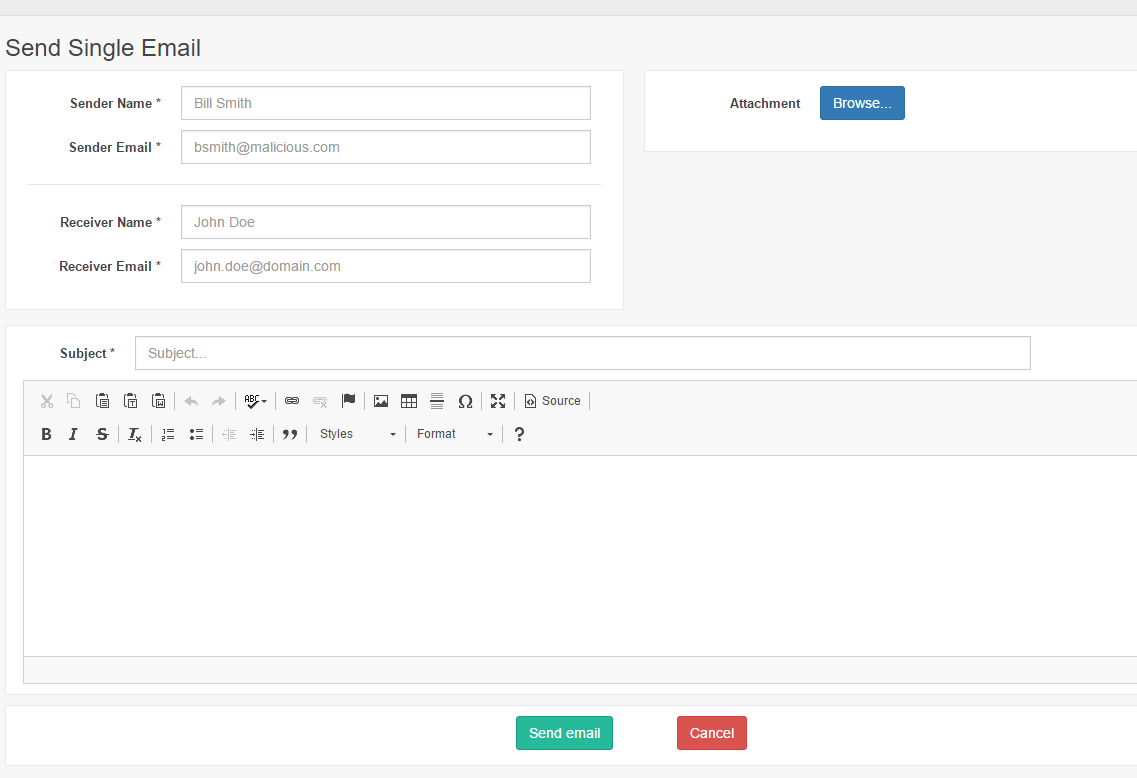This screenshot has width=1137, height=778.
Task: Toggle bulleted list
Action: (x=196, y=434)
